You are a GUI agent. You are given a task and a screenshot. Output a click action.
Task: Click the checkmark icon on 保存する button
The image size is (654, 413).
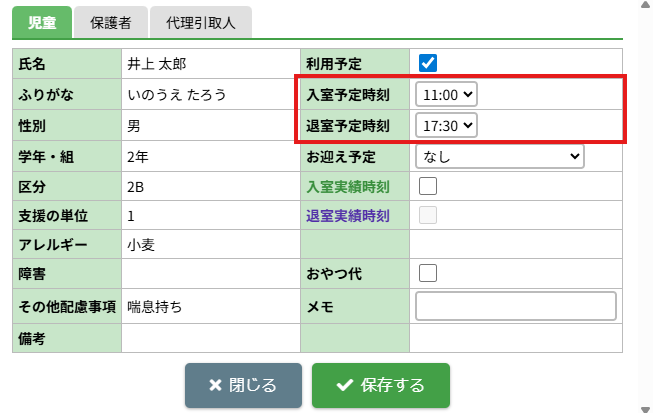point(345,386)
